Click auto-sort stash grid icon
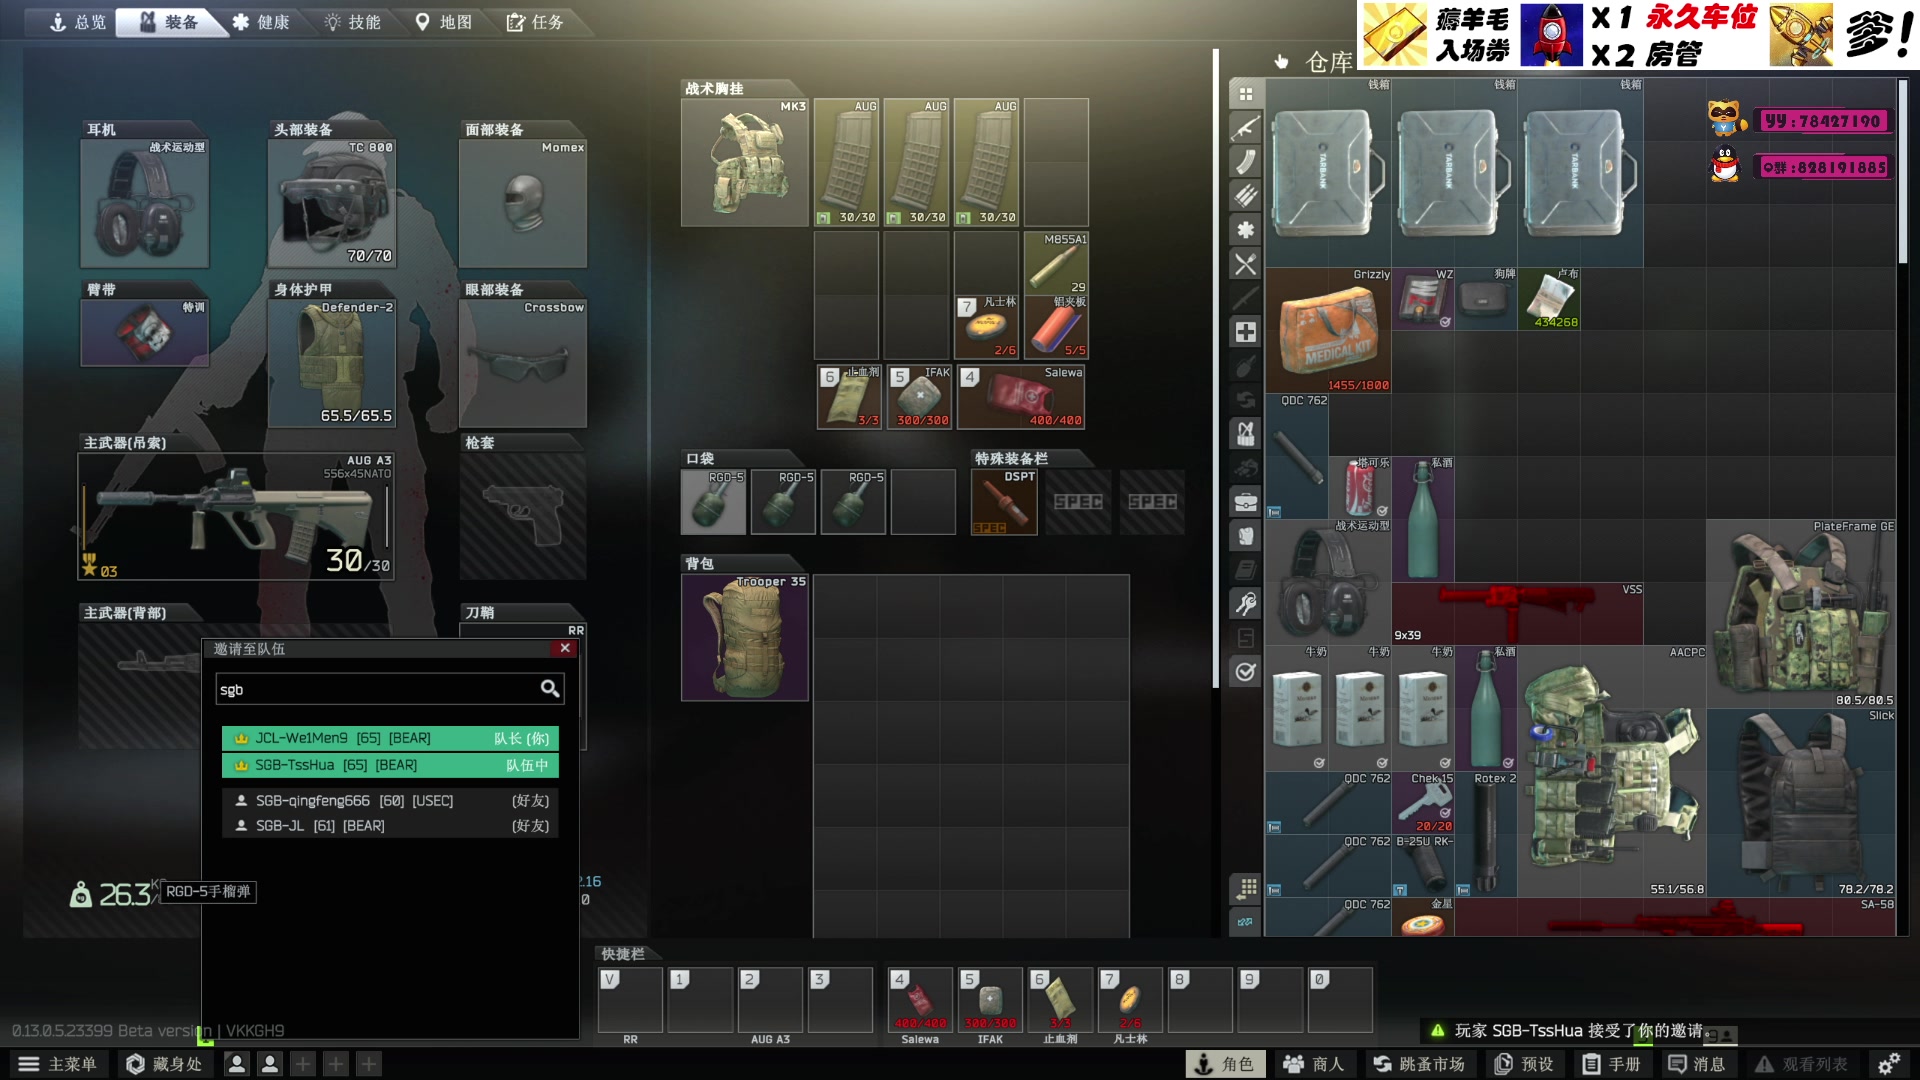Screen dimensions: 1920x1080 coord(1245,888)
